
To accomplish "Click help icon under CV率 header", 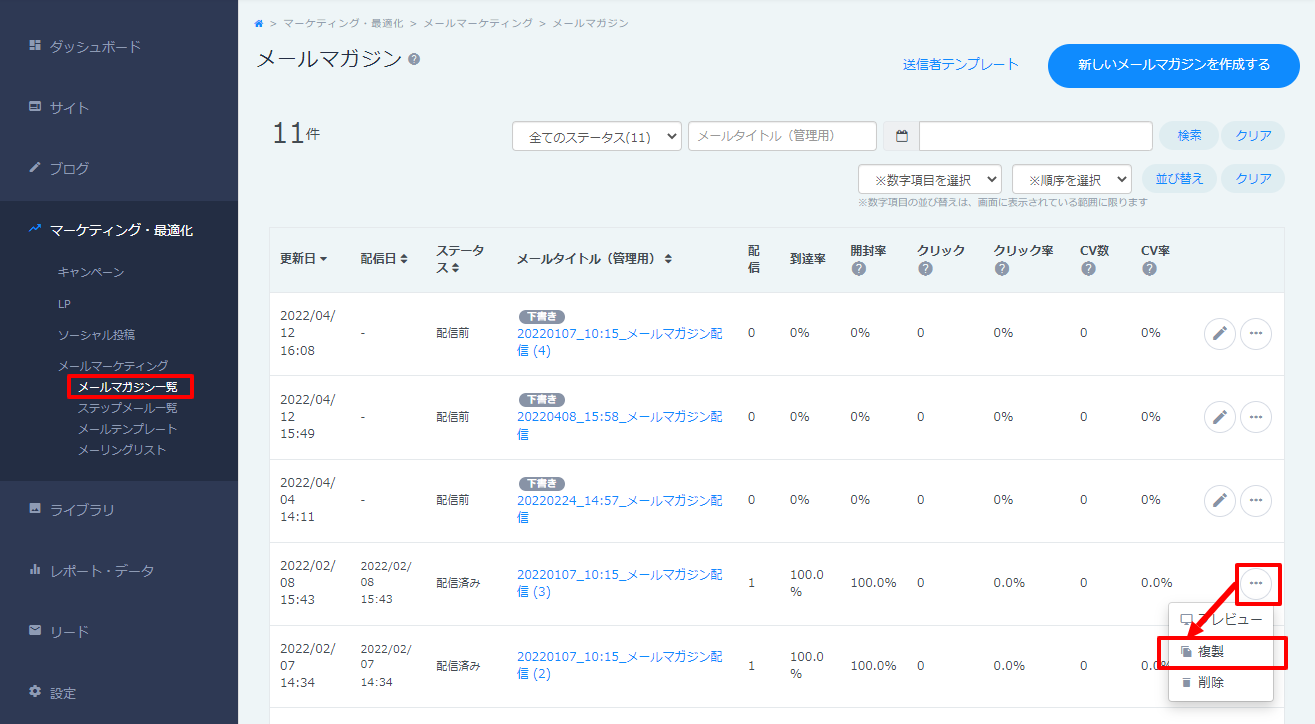I will (1149, 269).
